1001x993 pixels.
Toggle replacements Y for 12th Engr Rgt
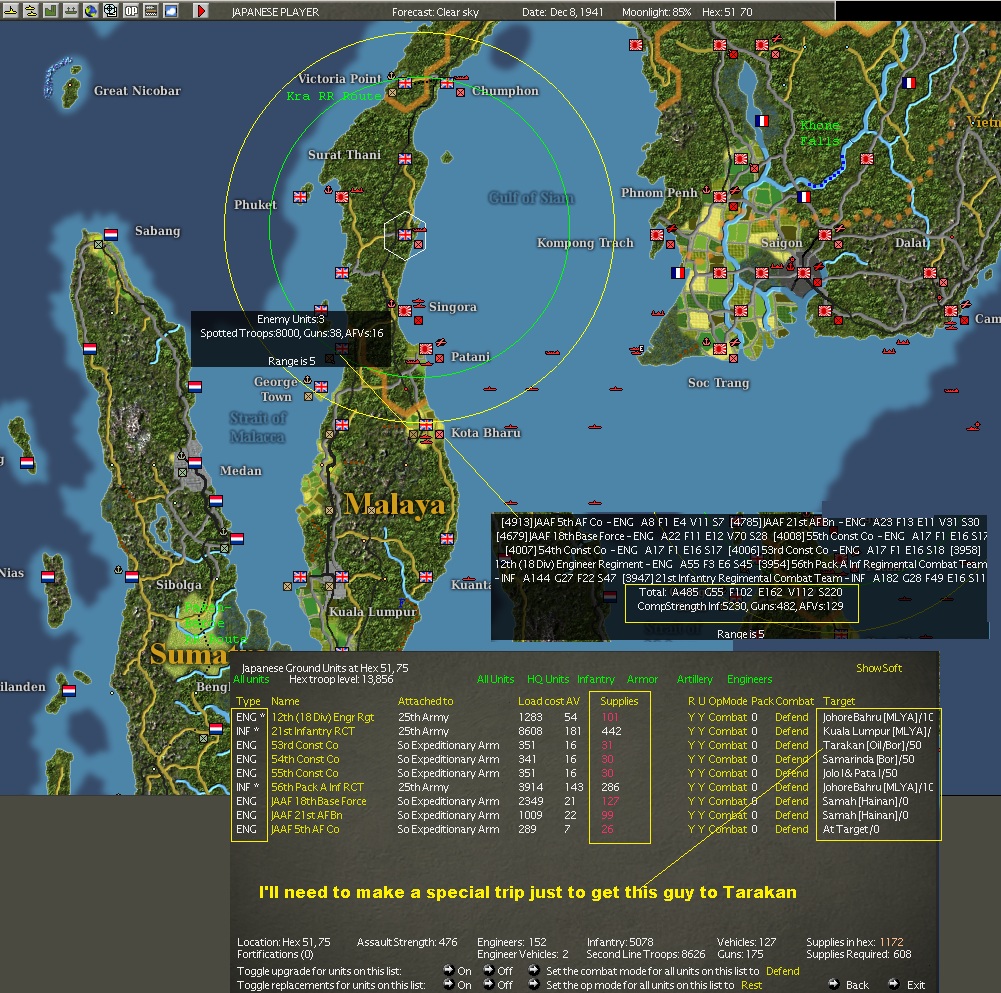(691, 717)
